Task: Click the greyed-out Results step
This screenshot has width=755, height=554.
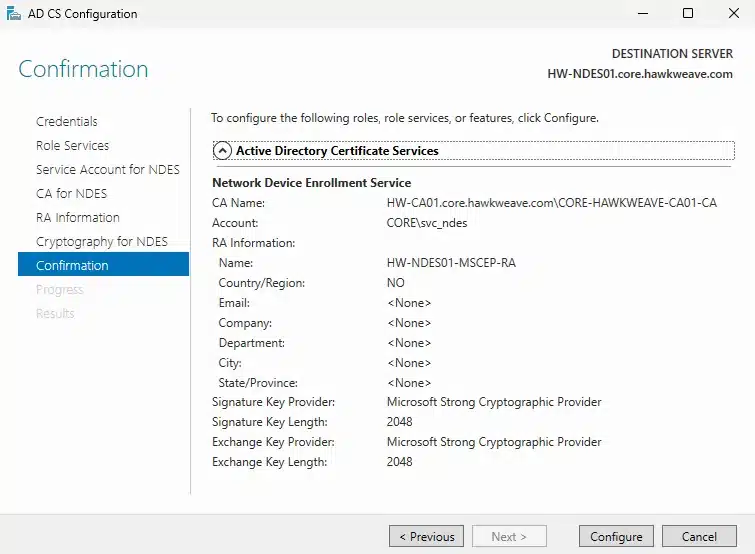Action: (55, 314)
